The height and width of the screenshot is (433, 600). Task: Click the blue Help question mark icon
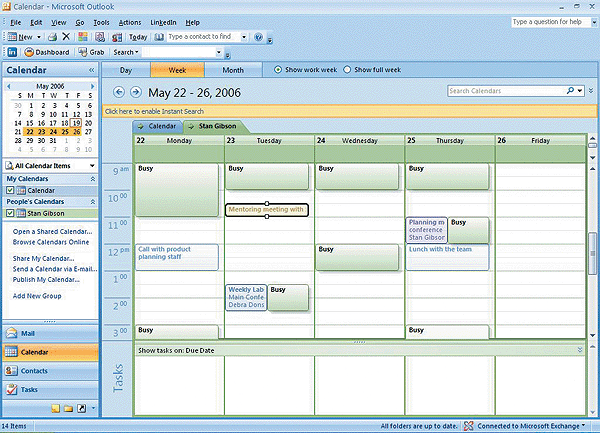(x=259, y=37)
